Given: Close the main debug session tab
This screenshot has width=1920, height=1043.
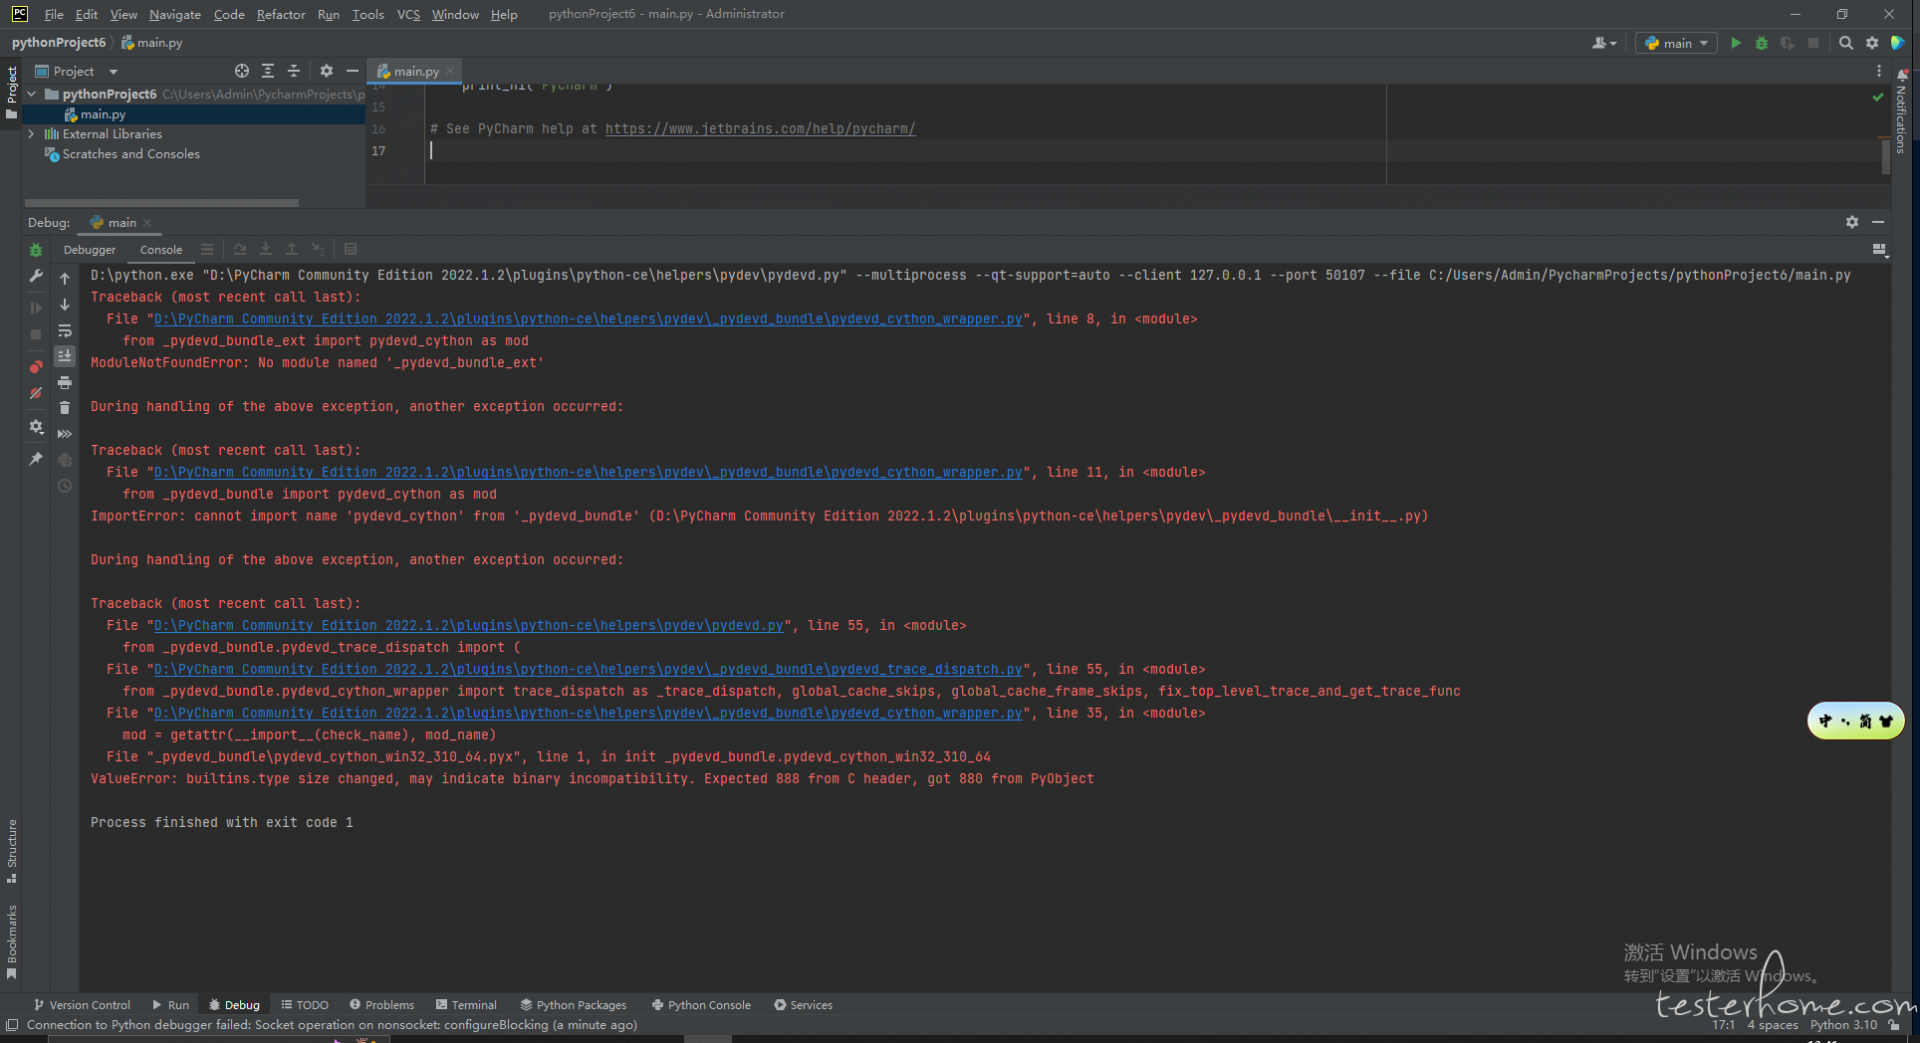Looking at the screenshot, I should (147, 223).
